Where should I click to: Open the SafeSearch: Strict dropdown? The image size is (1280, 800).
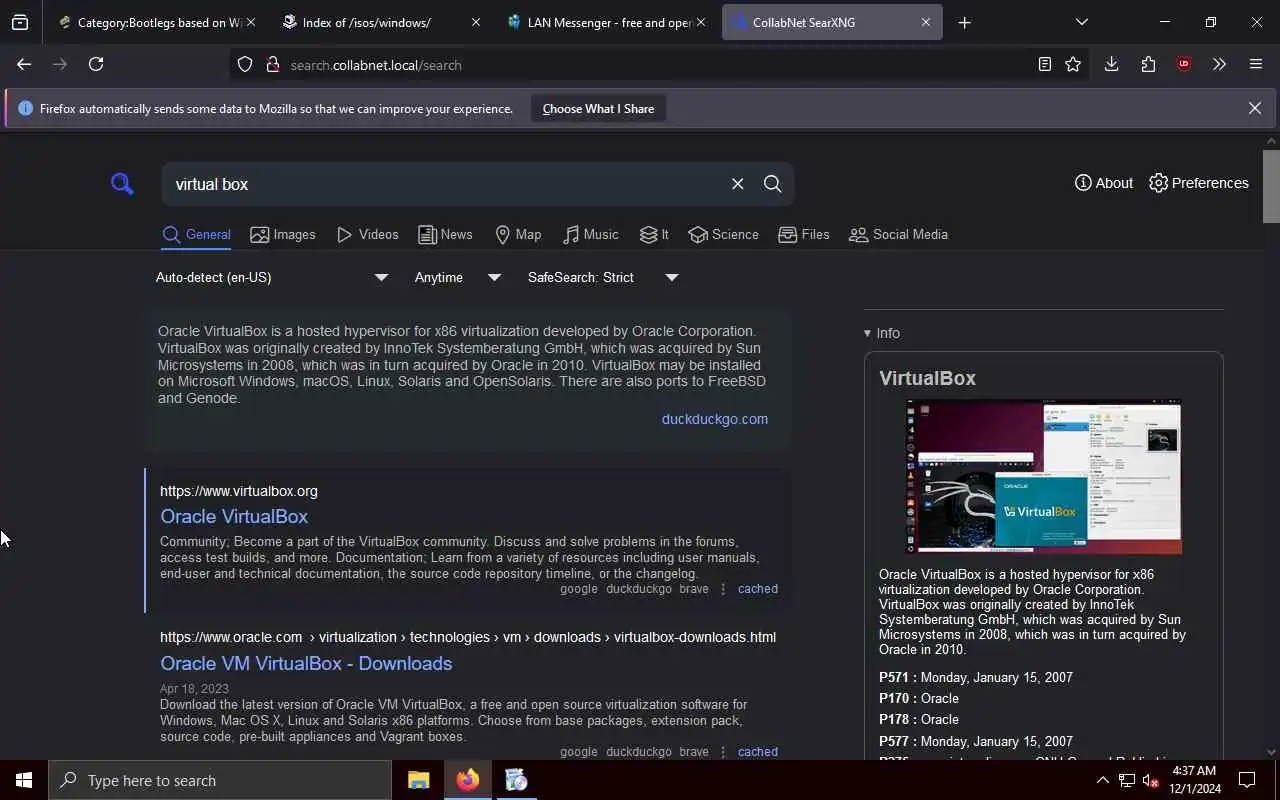coord(603,277)
